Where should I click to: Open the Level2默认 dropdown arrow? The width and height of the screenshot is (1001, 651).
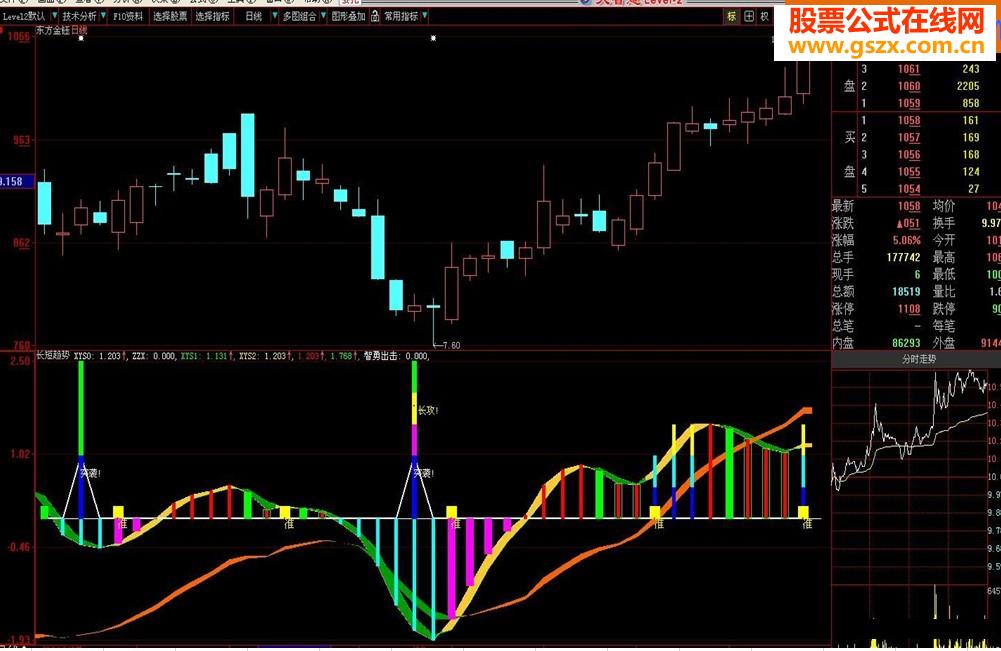click(54, 16)
